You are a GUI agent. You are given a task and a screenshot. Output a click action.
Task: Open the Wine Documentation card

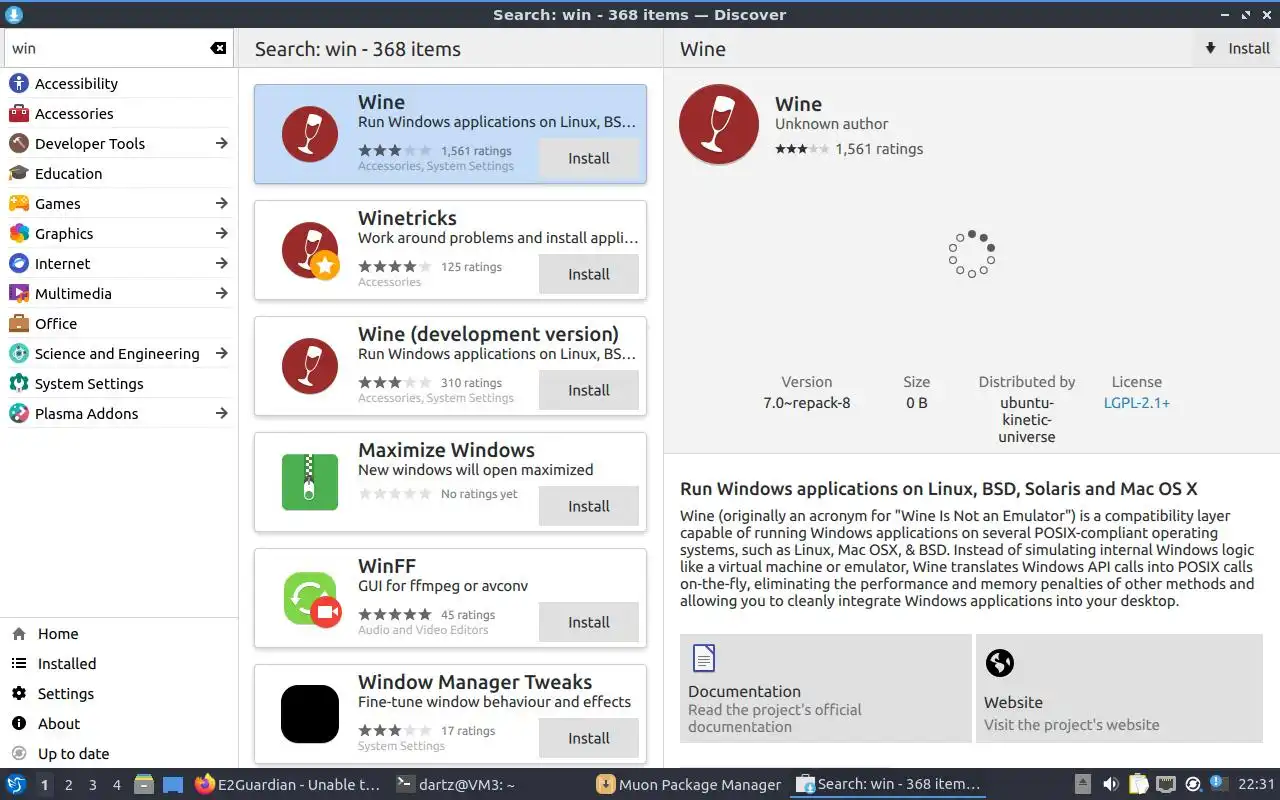tap(826, 688)
